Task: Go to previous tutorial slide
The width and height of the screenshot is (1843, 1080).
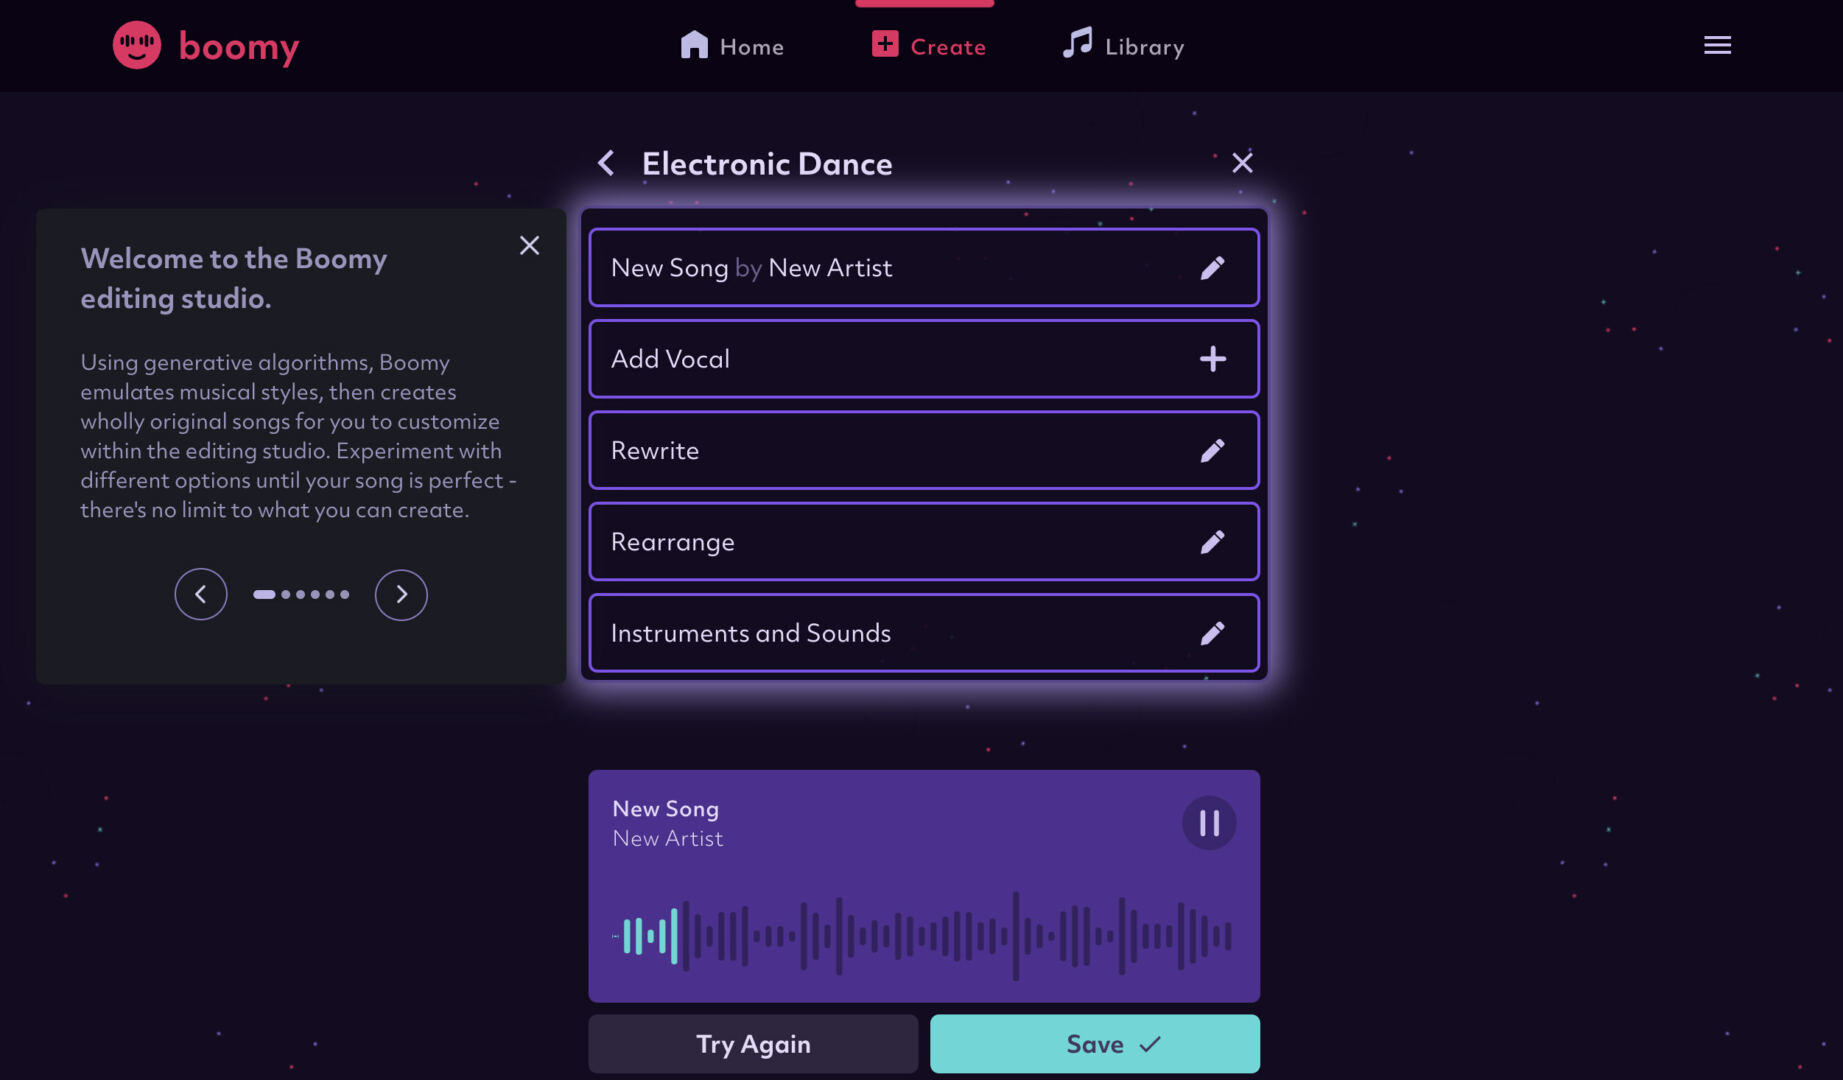Action: (201, 594)
